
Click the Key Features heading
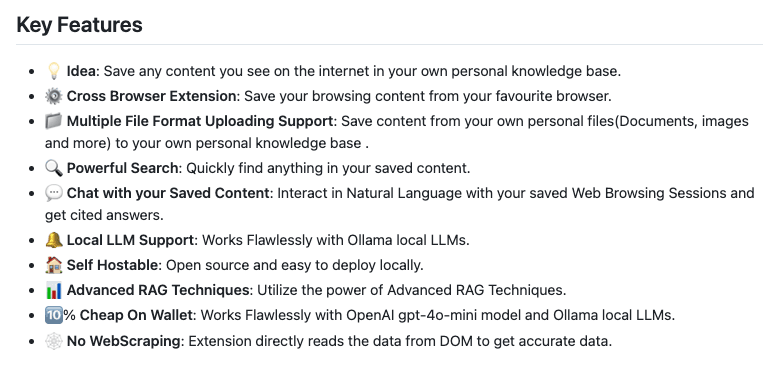click(x=79, y=24)
